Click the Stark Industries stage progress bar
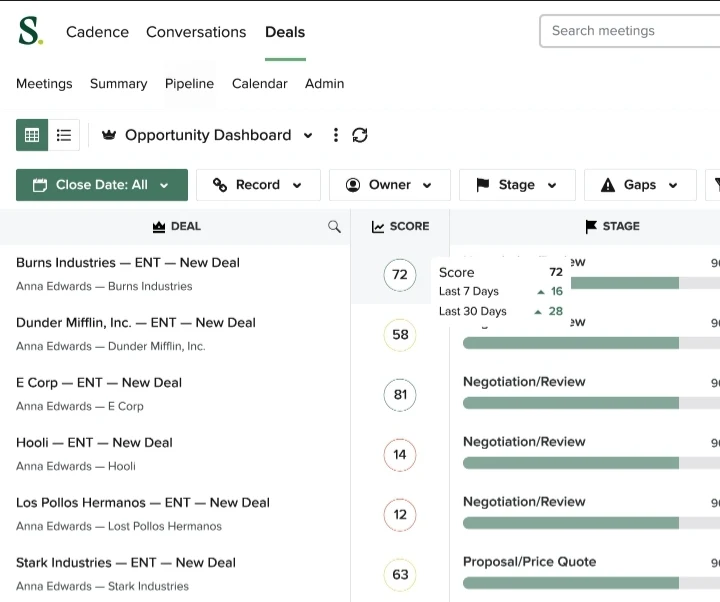720x602 pixels. (591, 583)
